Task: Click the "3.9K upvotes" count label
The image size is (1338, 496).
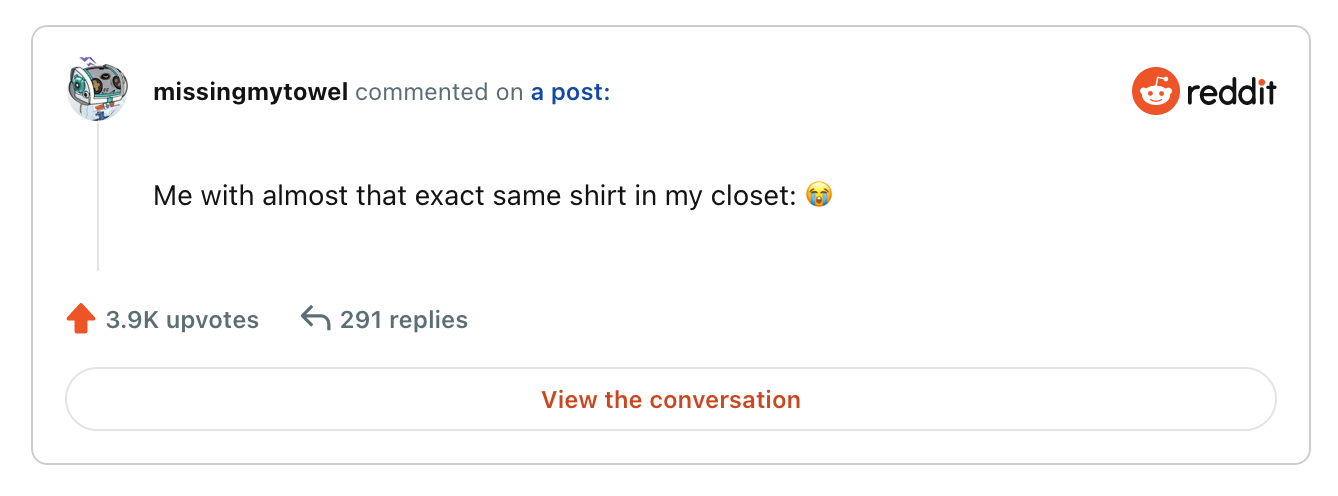Action: coord(182,320)
